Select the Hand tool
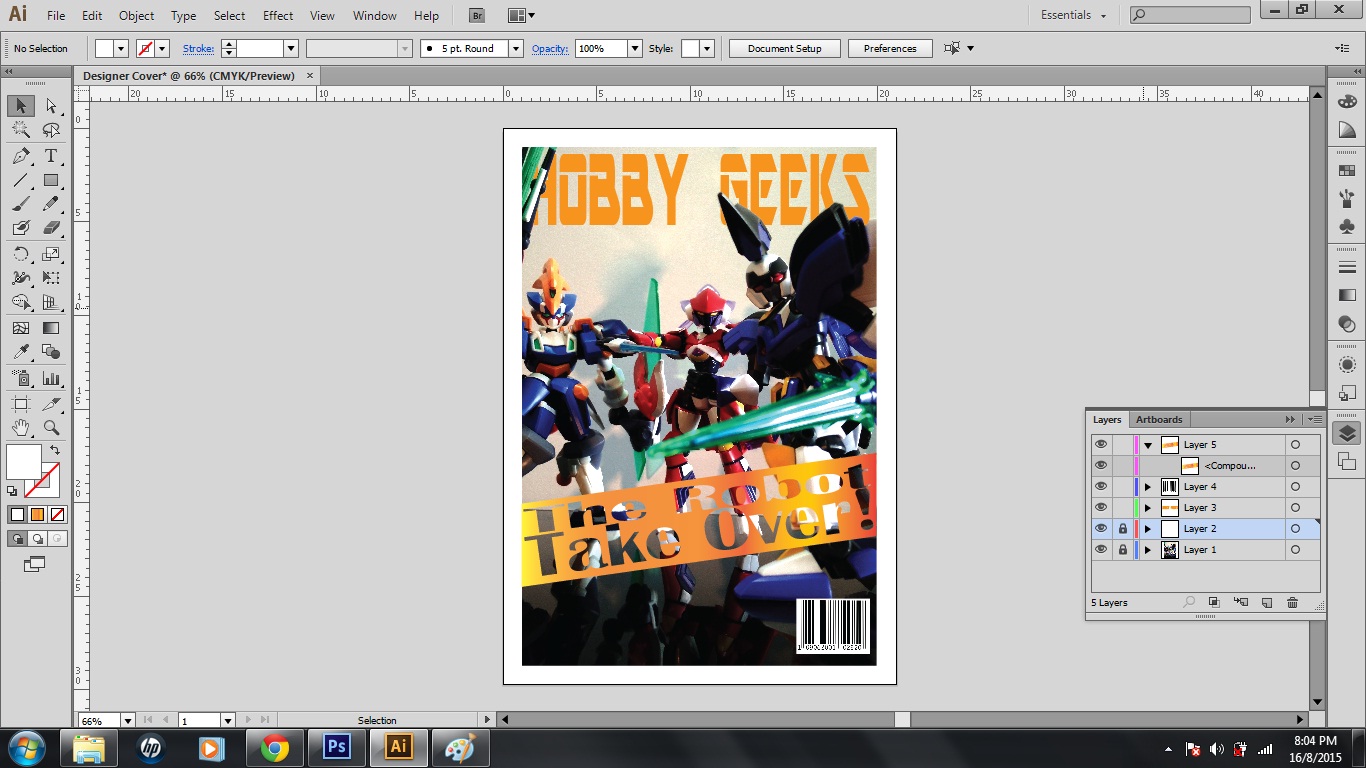 click(x=20, y=428)
